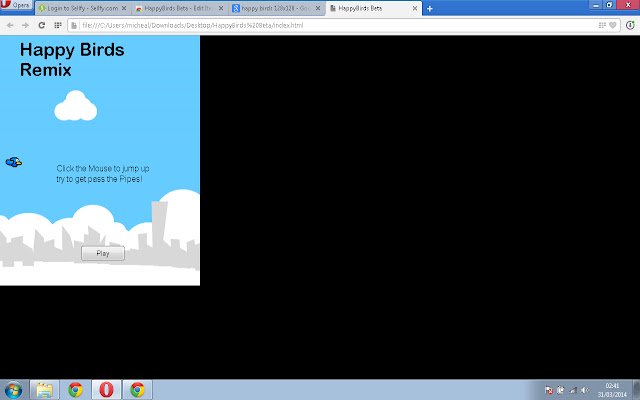Viewport: 640px width, 400px height.
Task: Click the blue bird sprite
Action: tap(13, 162)
